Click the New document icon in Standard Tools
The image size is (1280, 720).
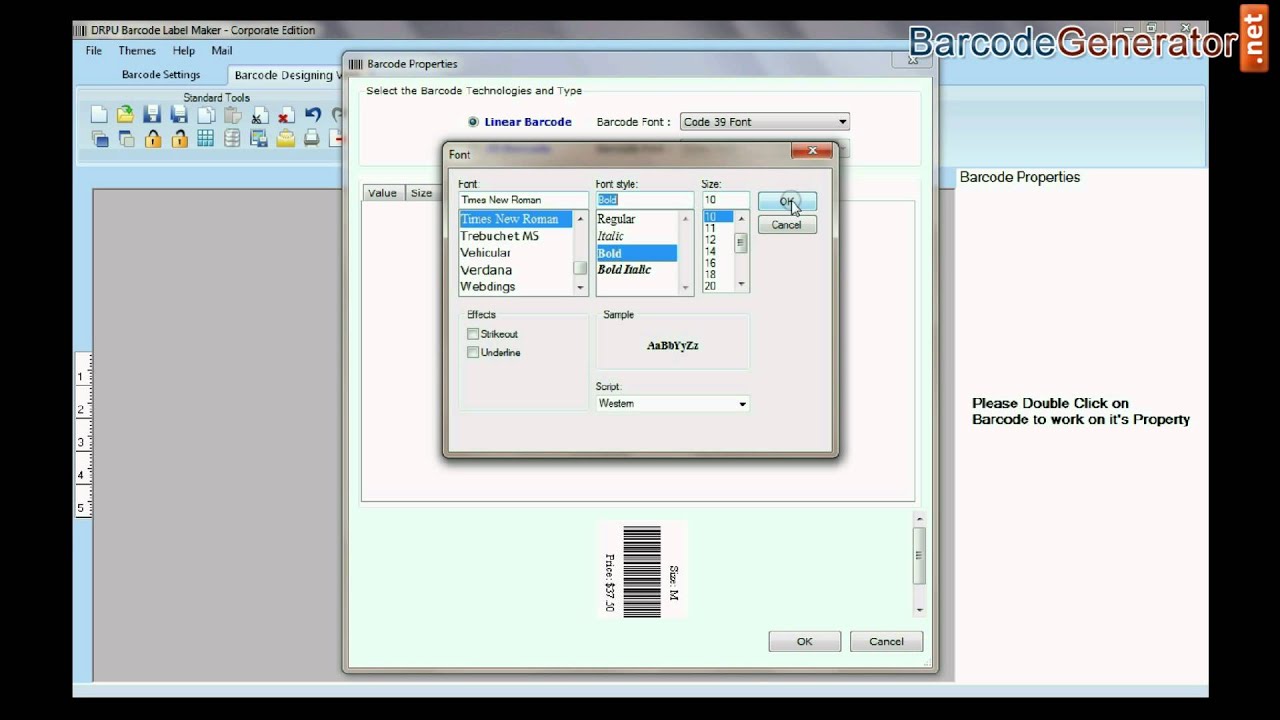pyautogui.click(x=99, y=115)
